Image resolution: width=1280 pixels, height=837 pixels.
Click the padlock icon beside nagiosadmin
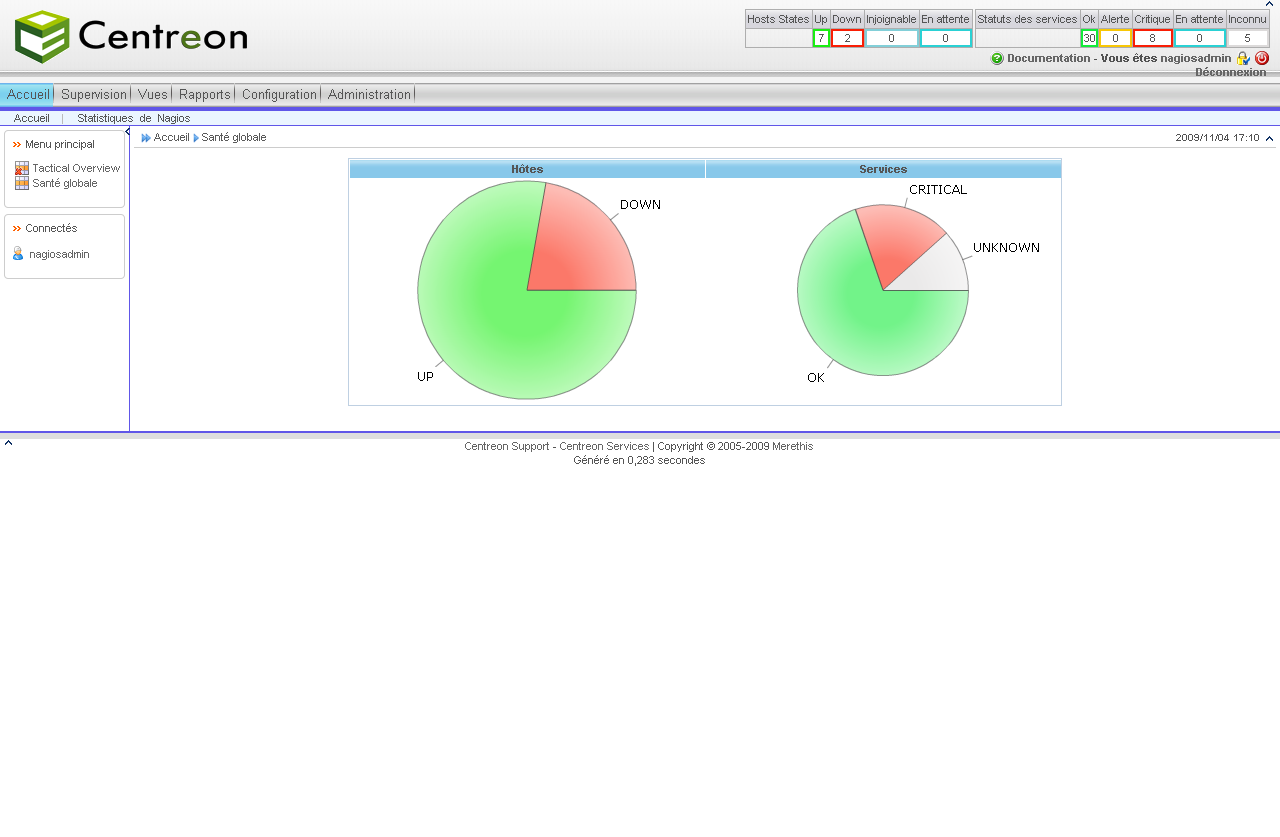(x=1243, y=58)
